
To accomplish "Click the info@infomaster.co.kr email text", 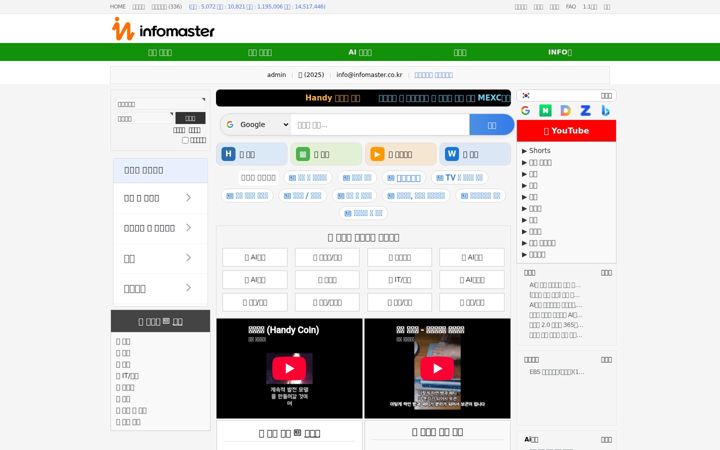I will (x=369, y=75).
